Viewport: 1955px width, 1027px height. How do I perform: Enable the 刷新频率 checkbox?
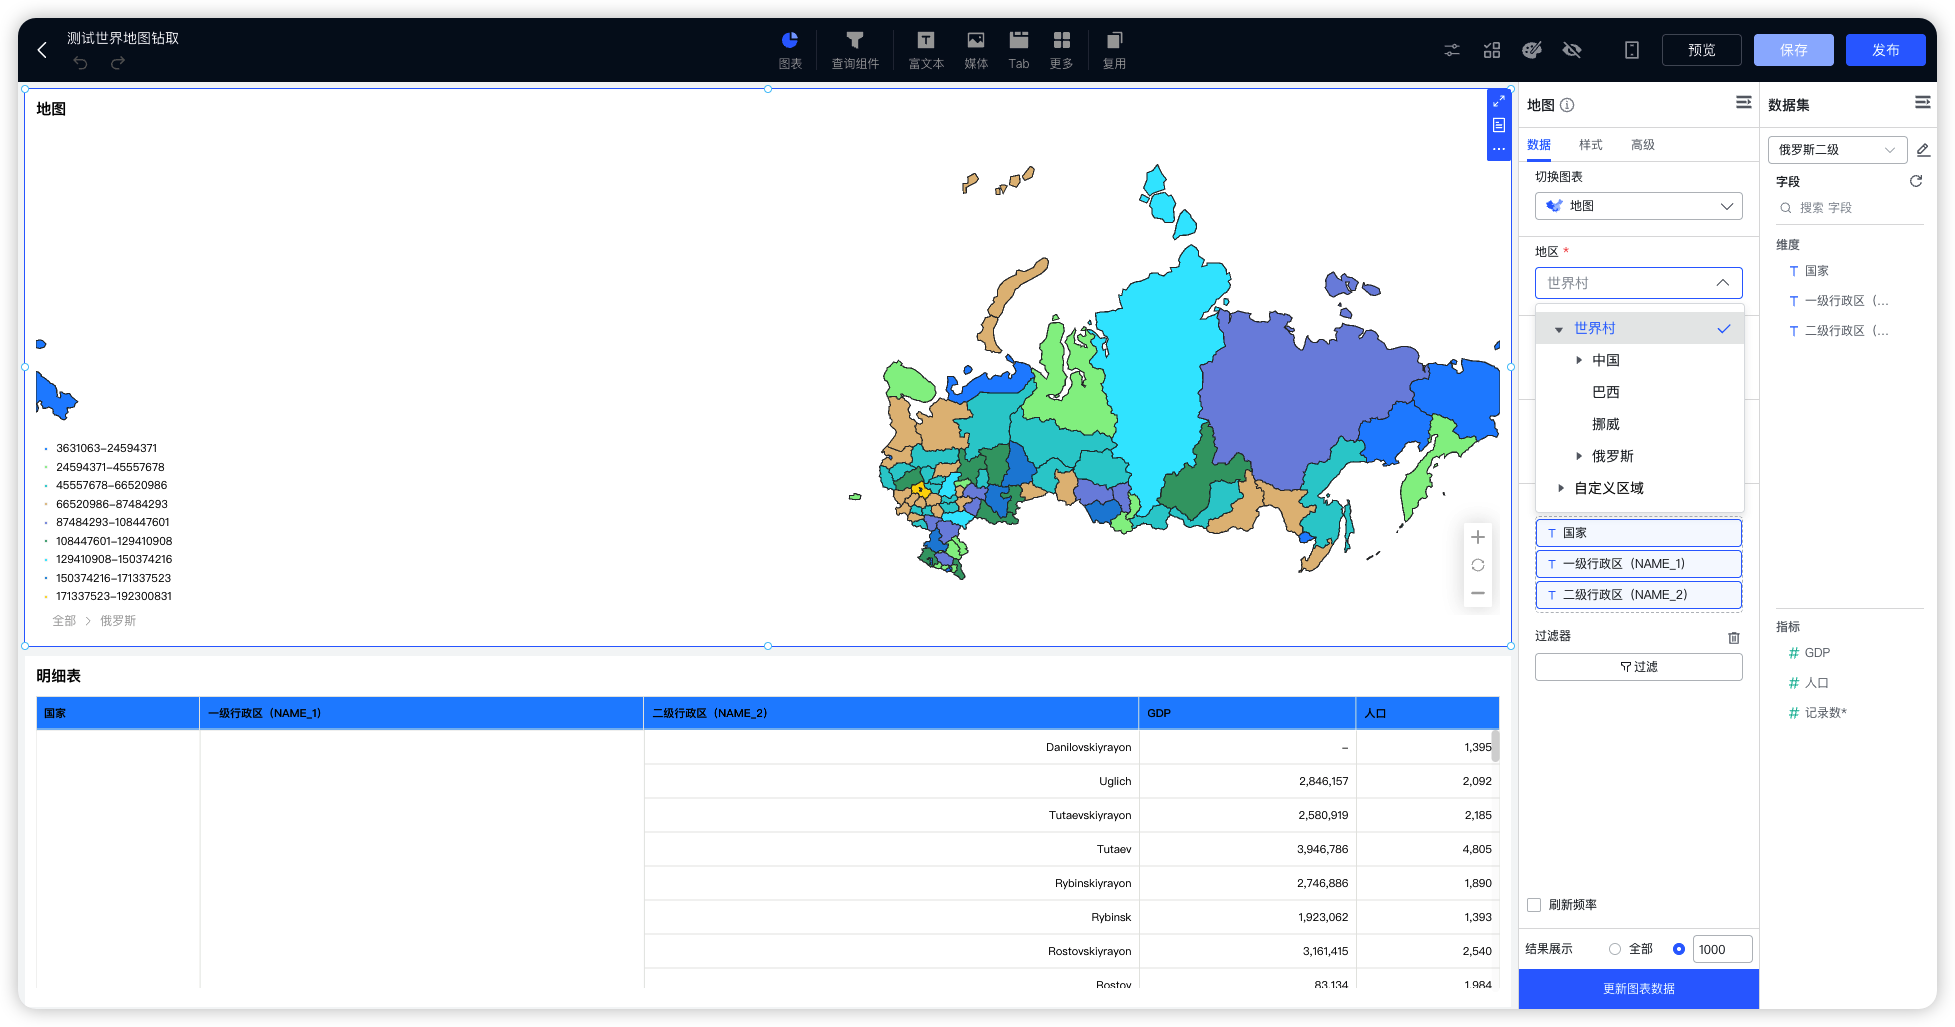pyautogui.click(x=1534, y=904)
